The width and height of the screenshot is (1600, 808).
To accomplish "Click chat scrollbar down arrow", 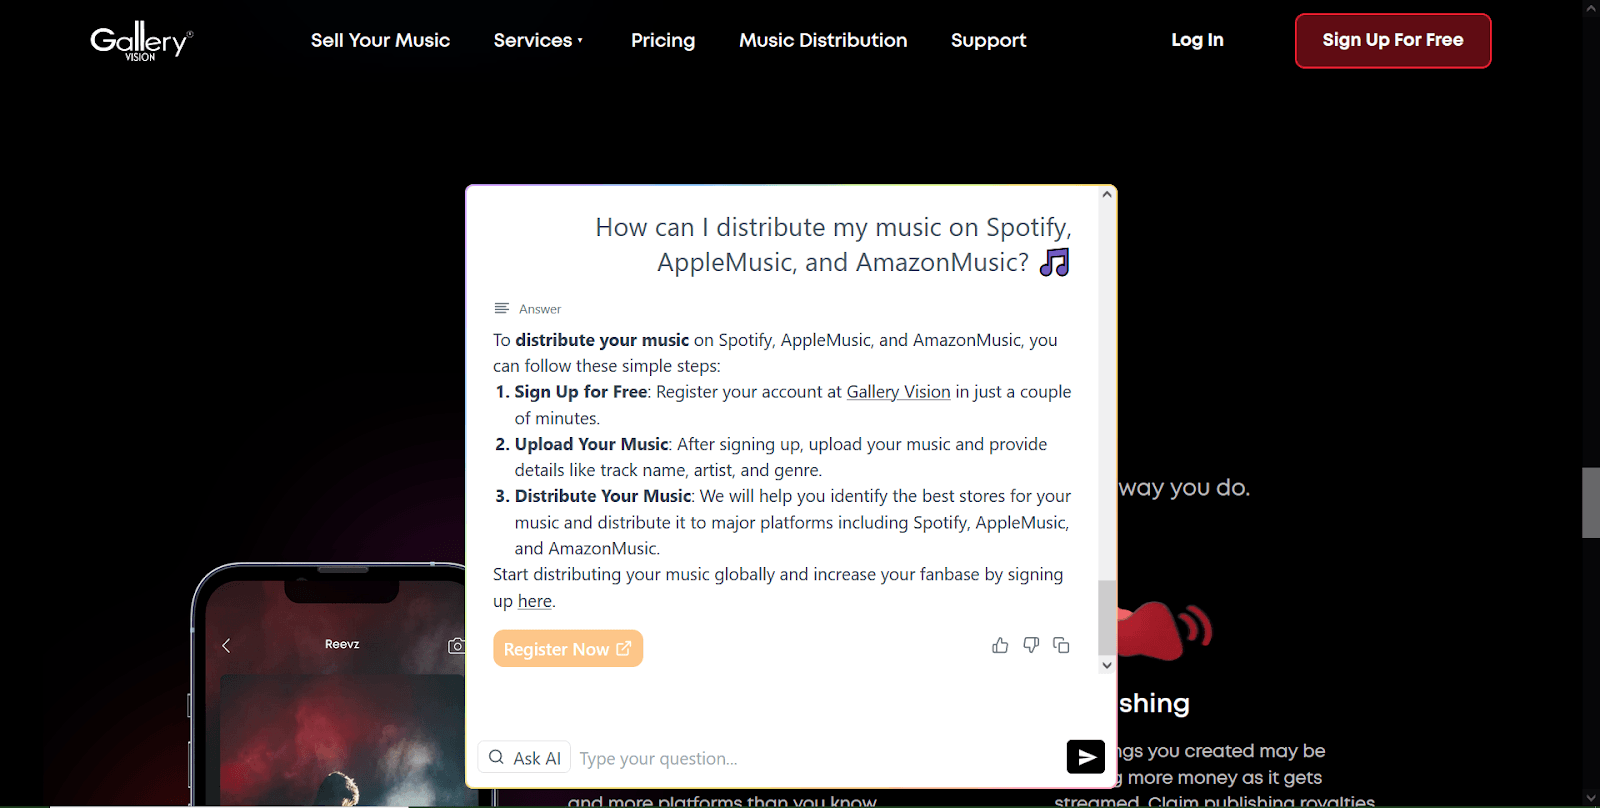I will 1107,665.
